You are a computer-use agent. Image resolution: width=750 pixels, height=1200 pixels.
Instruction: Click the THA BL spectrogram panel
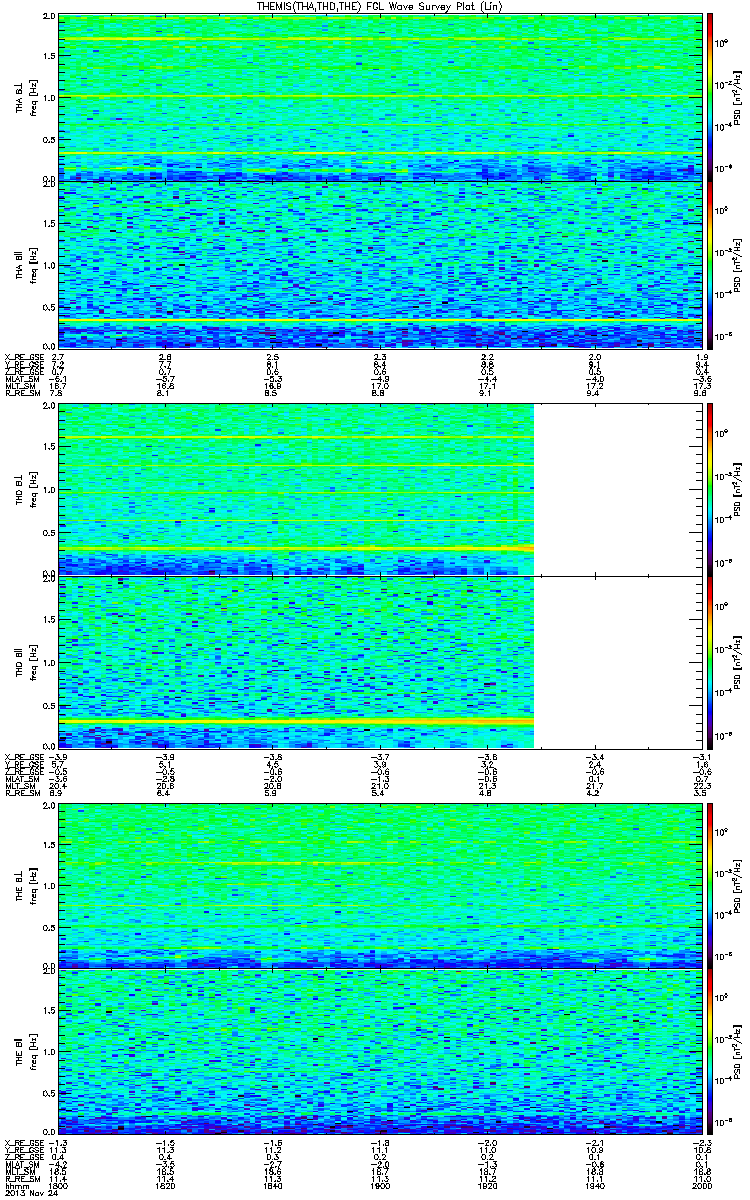coord(380,96)
